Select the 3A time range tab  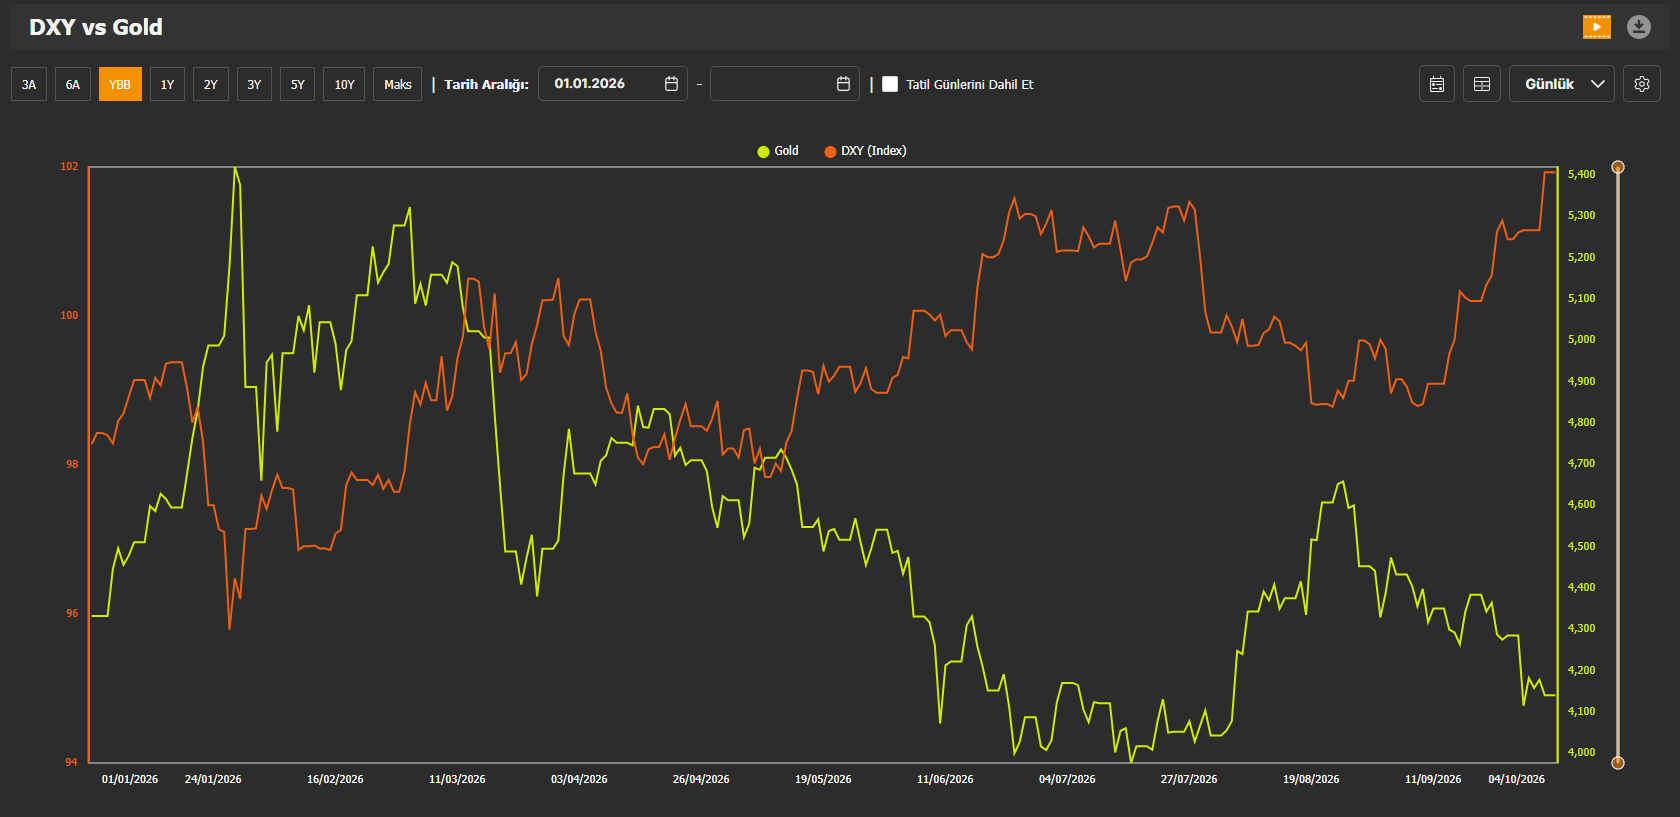tap(29, 84)
